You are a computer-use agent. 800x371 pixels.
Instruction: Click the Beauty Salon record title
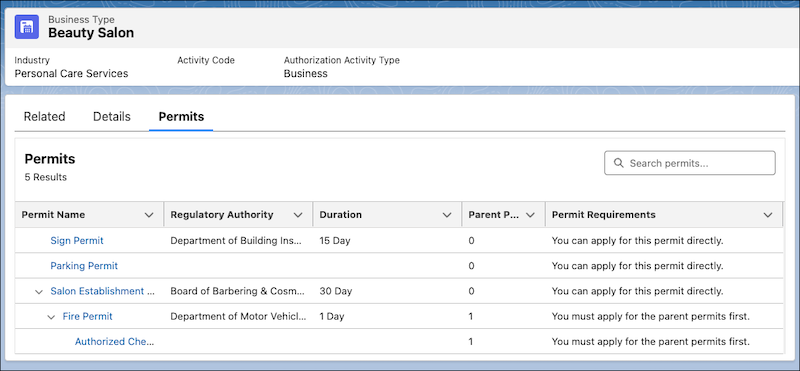(91, 33)
